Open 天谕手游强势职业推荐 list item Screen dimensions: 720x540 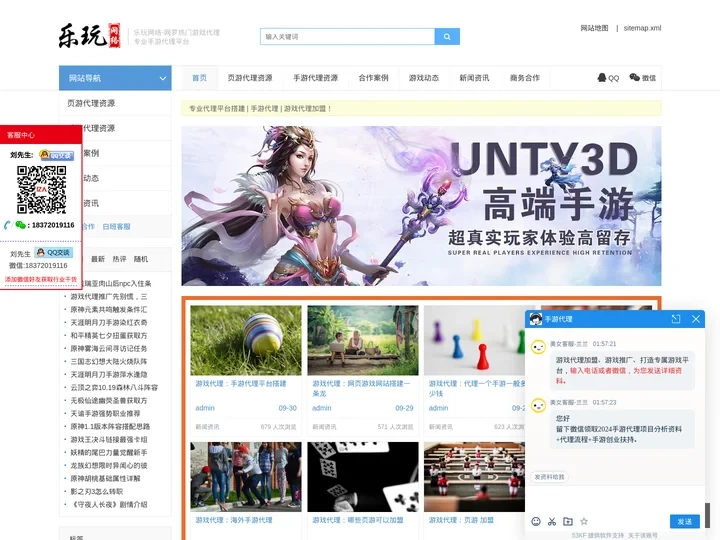(105, 413)
